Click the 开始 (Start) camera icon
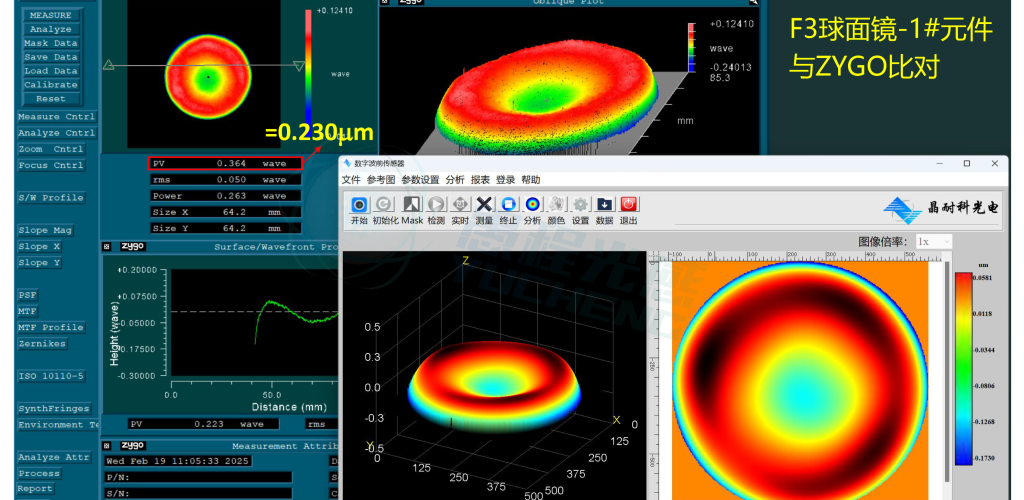This screenshot has height=500, width=1024. 359,204
